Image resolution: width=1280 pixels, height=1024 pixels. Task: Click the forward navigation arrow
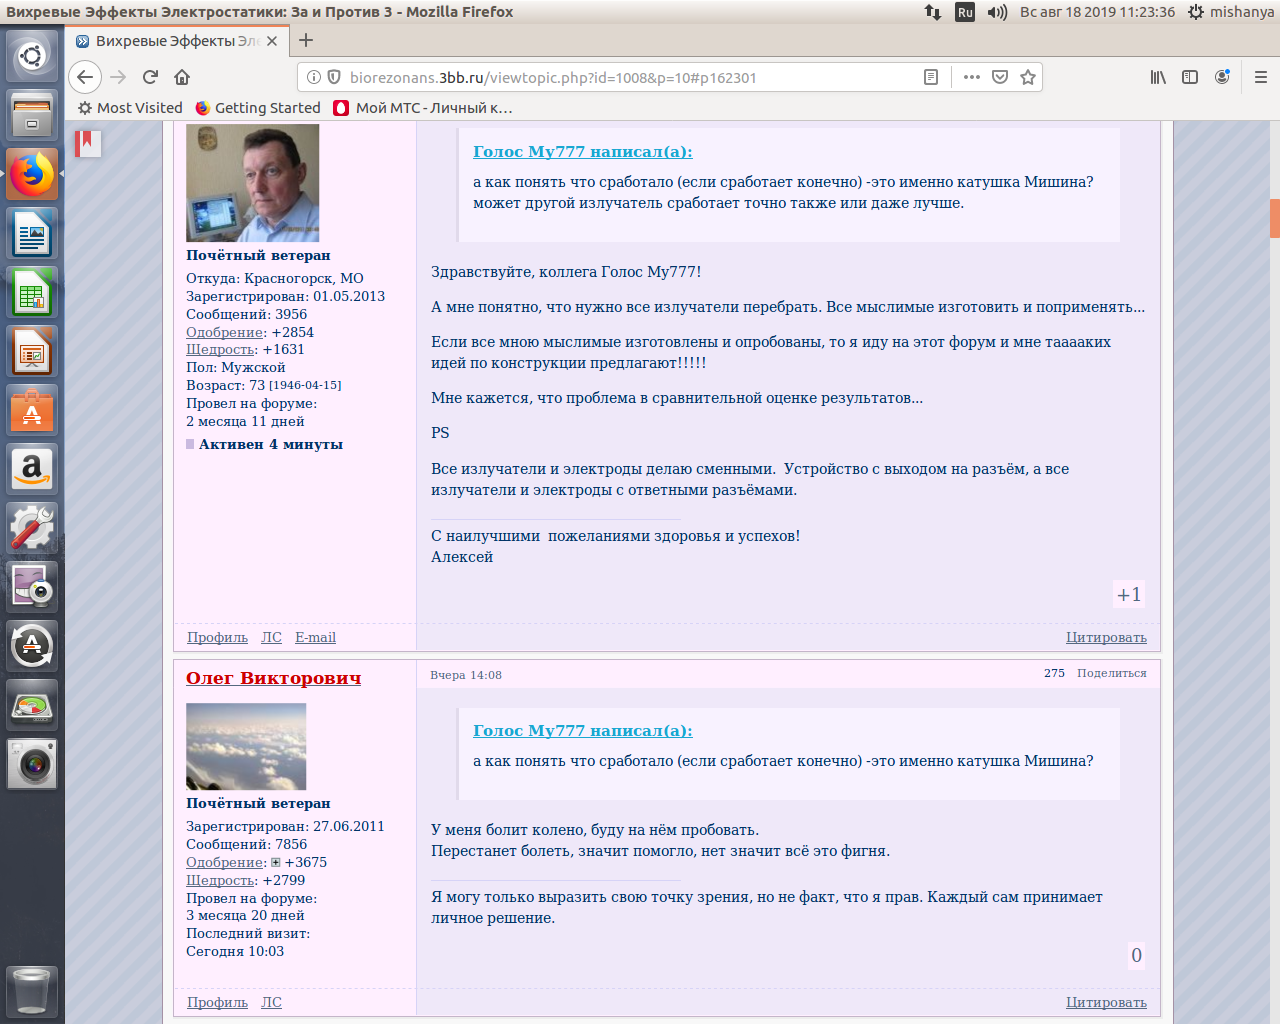(x=118, y=77)
